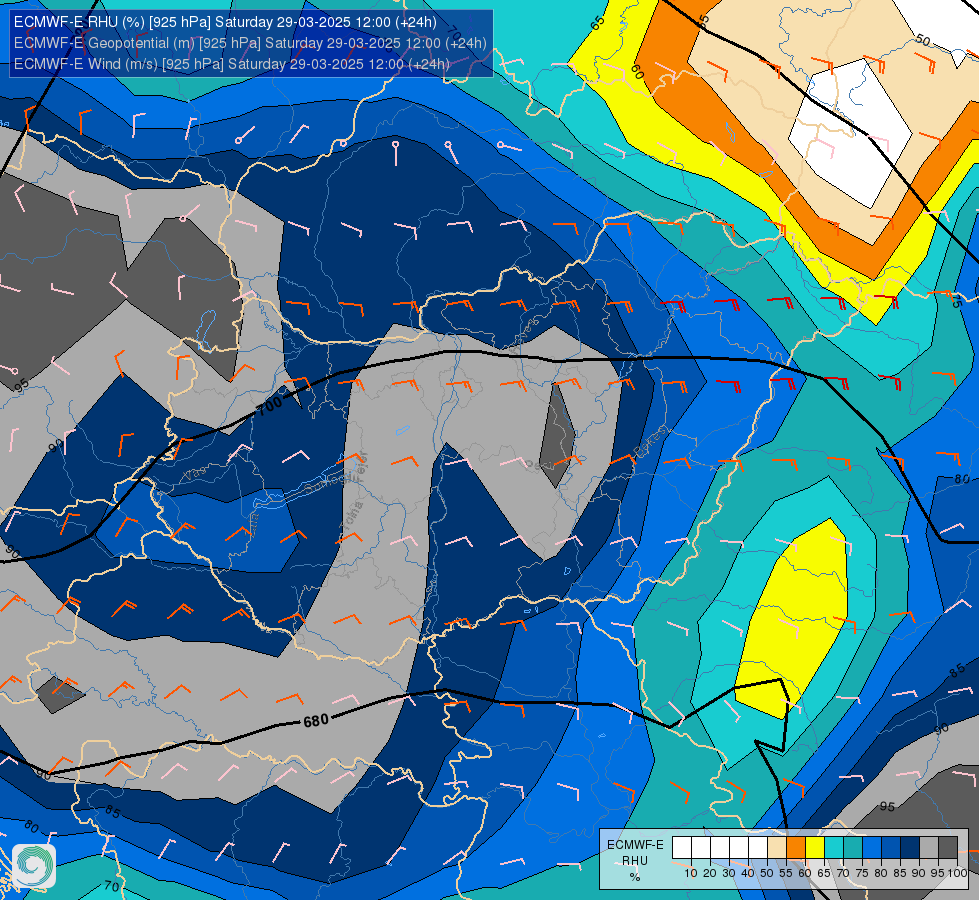The height and width of the screenshot is (900, 979).
Task: Click the 10 value under legend scale
Action: point(691,873)
